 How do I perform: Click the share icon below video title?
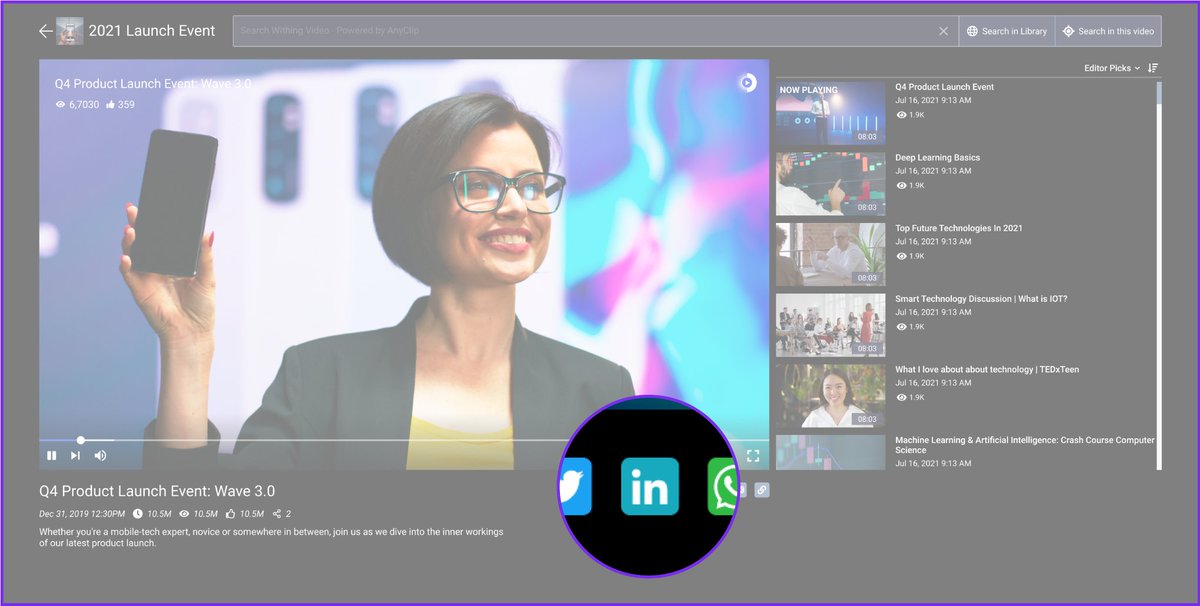point(277,514)
